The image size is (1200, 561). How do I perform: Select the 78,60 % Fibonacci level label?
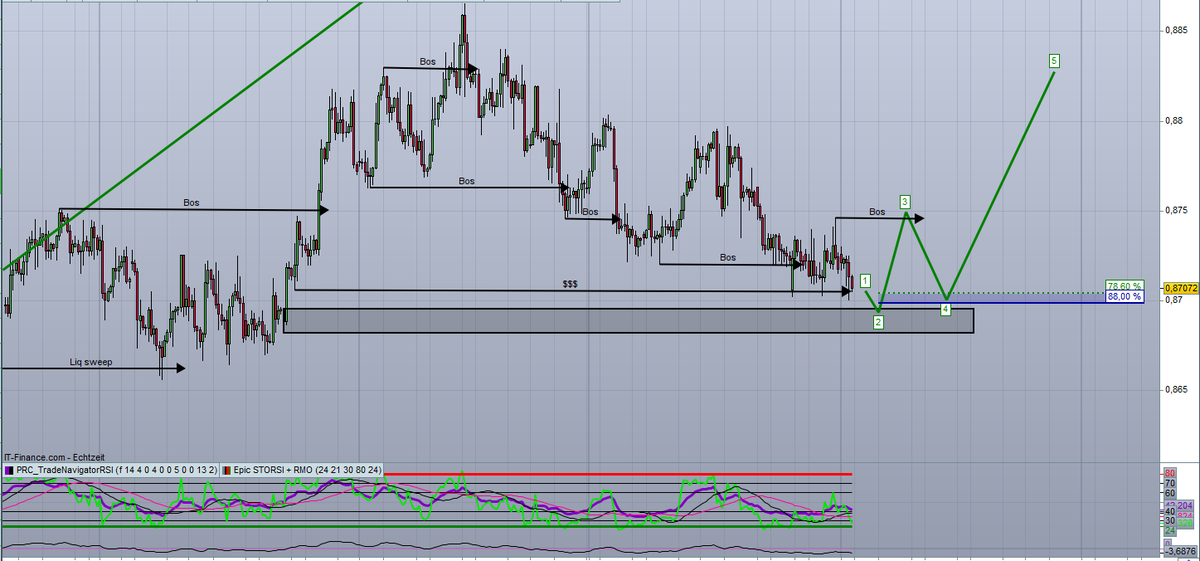click(1125, 286)
